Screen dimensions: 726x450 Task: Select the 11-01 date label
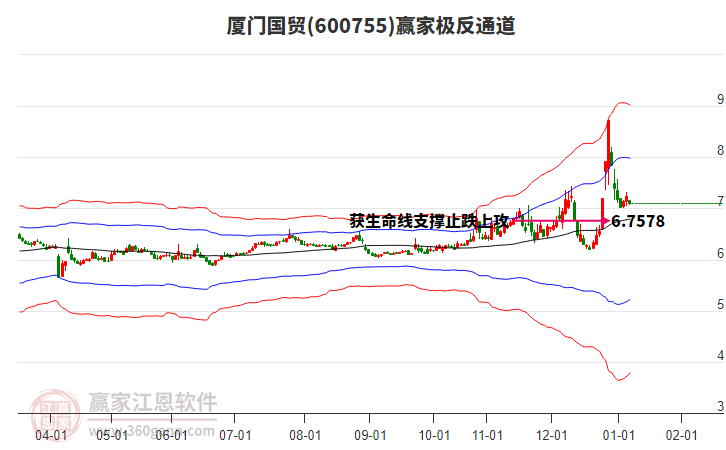coord(487,435)
